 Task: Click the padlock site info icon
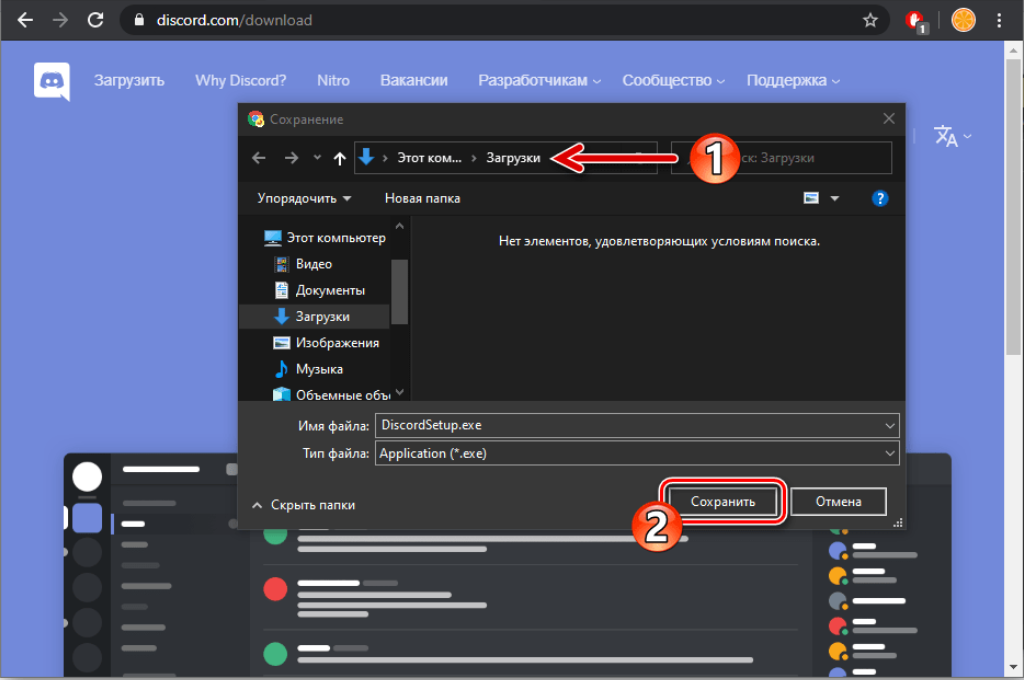point(138,20)
